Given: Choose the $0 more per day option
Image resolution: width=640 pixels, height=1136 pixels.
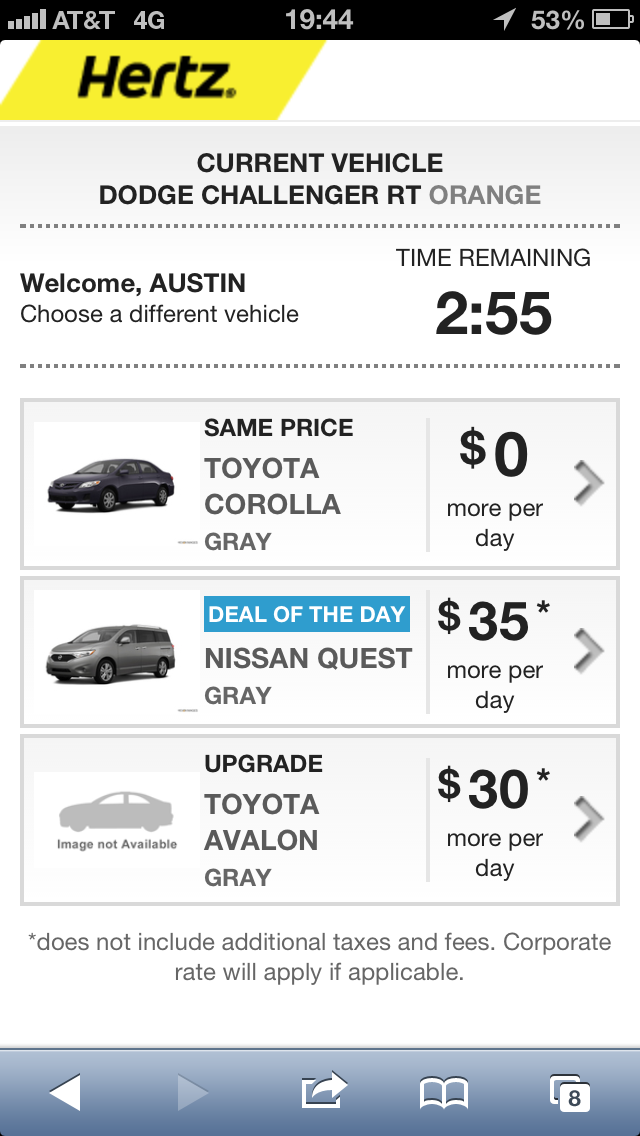Looking at the screenshot, I should [x=494, y=484].
